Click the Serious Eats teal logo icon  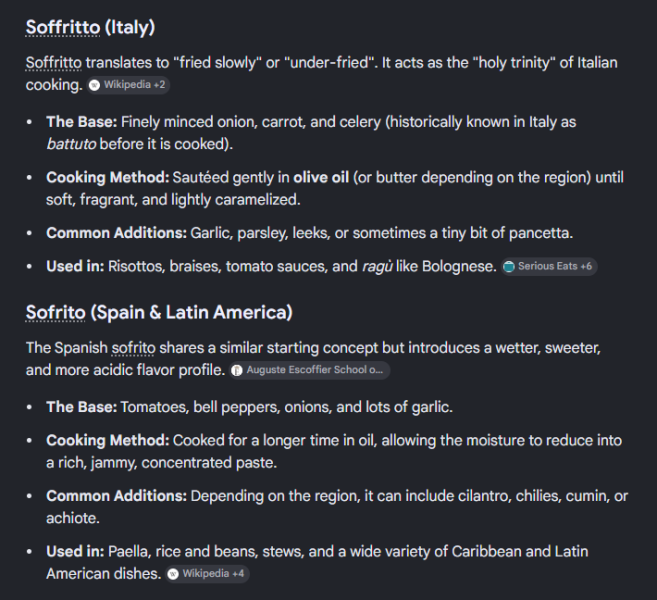click(509, 266)
